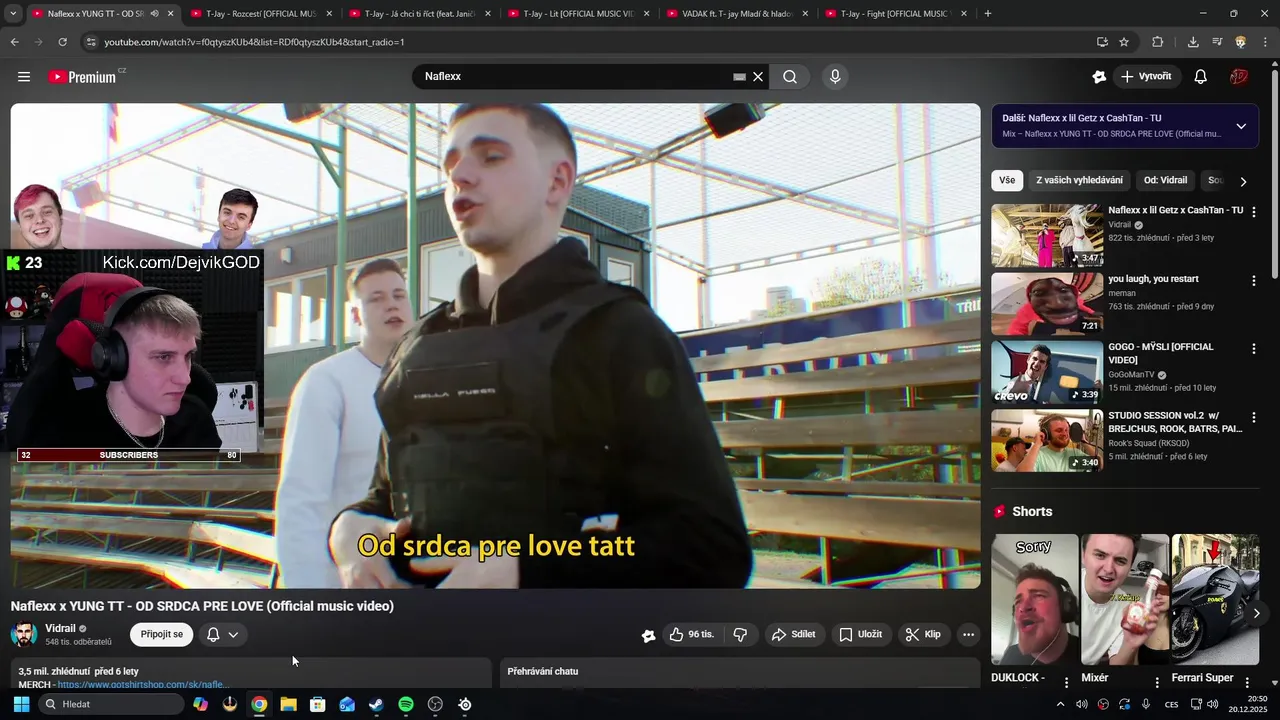Viewport: 1280px width, 720px height.
Task: Install app icon in address bar
Action: click(1102, 42)
